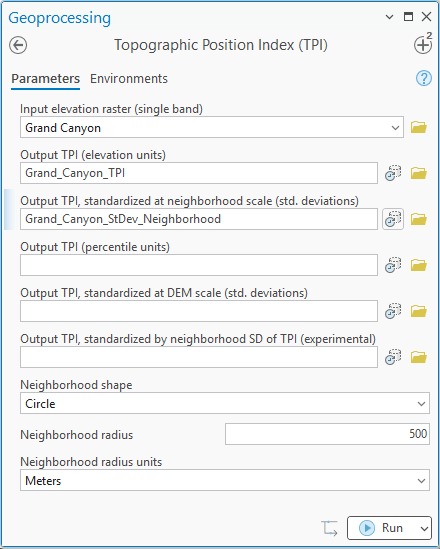Run the Topographic Position Index tool
The height and width of the screenshot is (549, 440).
point(382,528)
